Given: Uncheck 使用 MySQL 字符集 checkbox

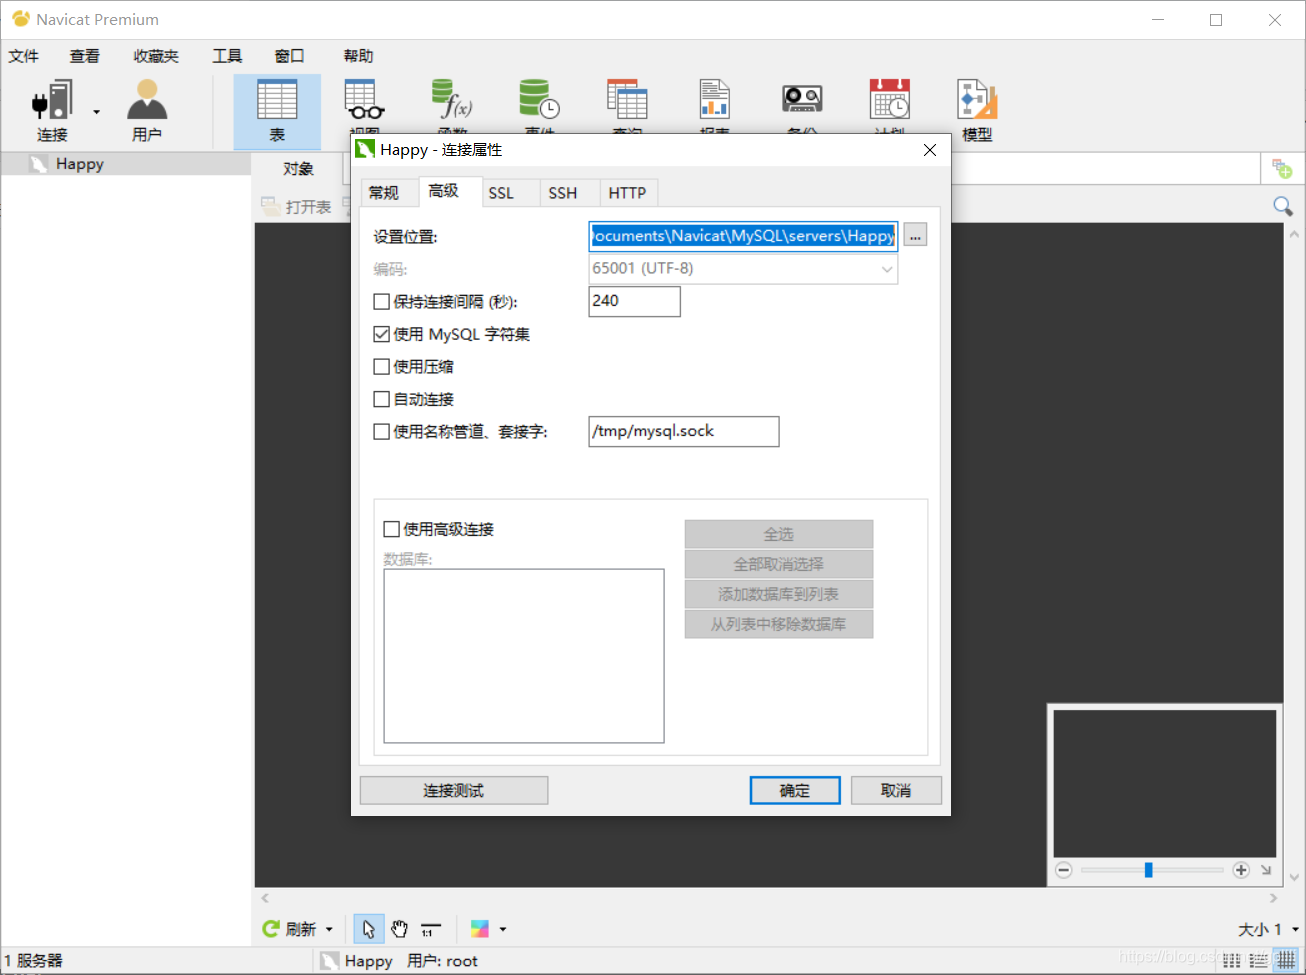Looking at the screenshot, I should point(381,334).
